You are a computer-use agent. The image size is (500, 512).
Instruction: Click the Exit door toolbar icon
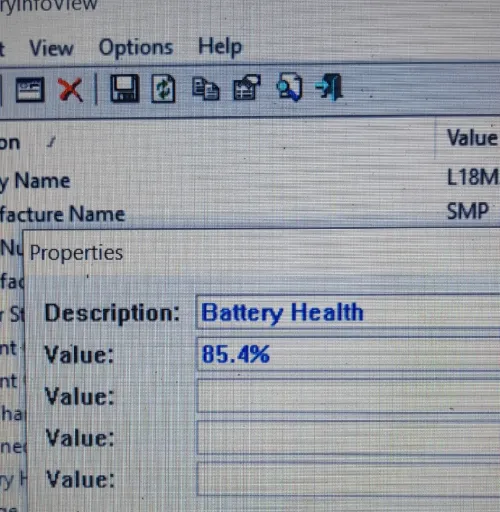(x=329, y=87)
